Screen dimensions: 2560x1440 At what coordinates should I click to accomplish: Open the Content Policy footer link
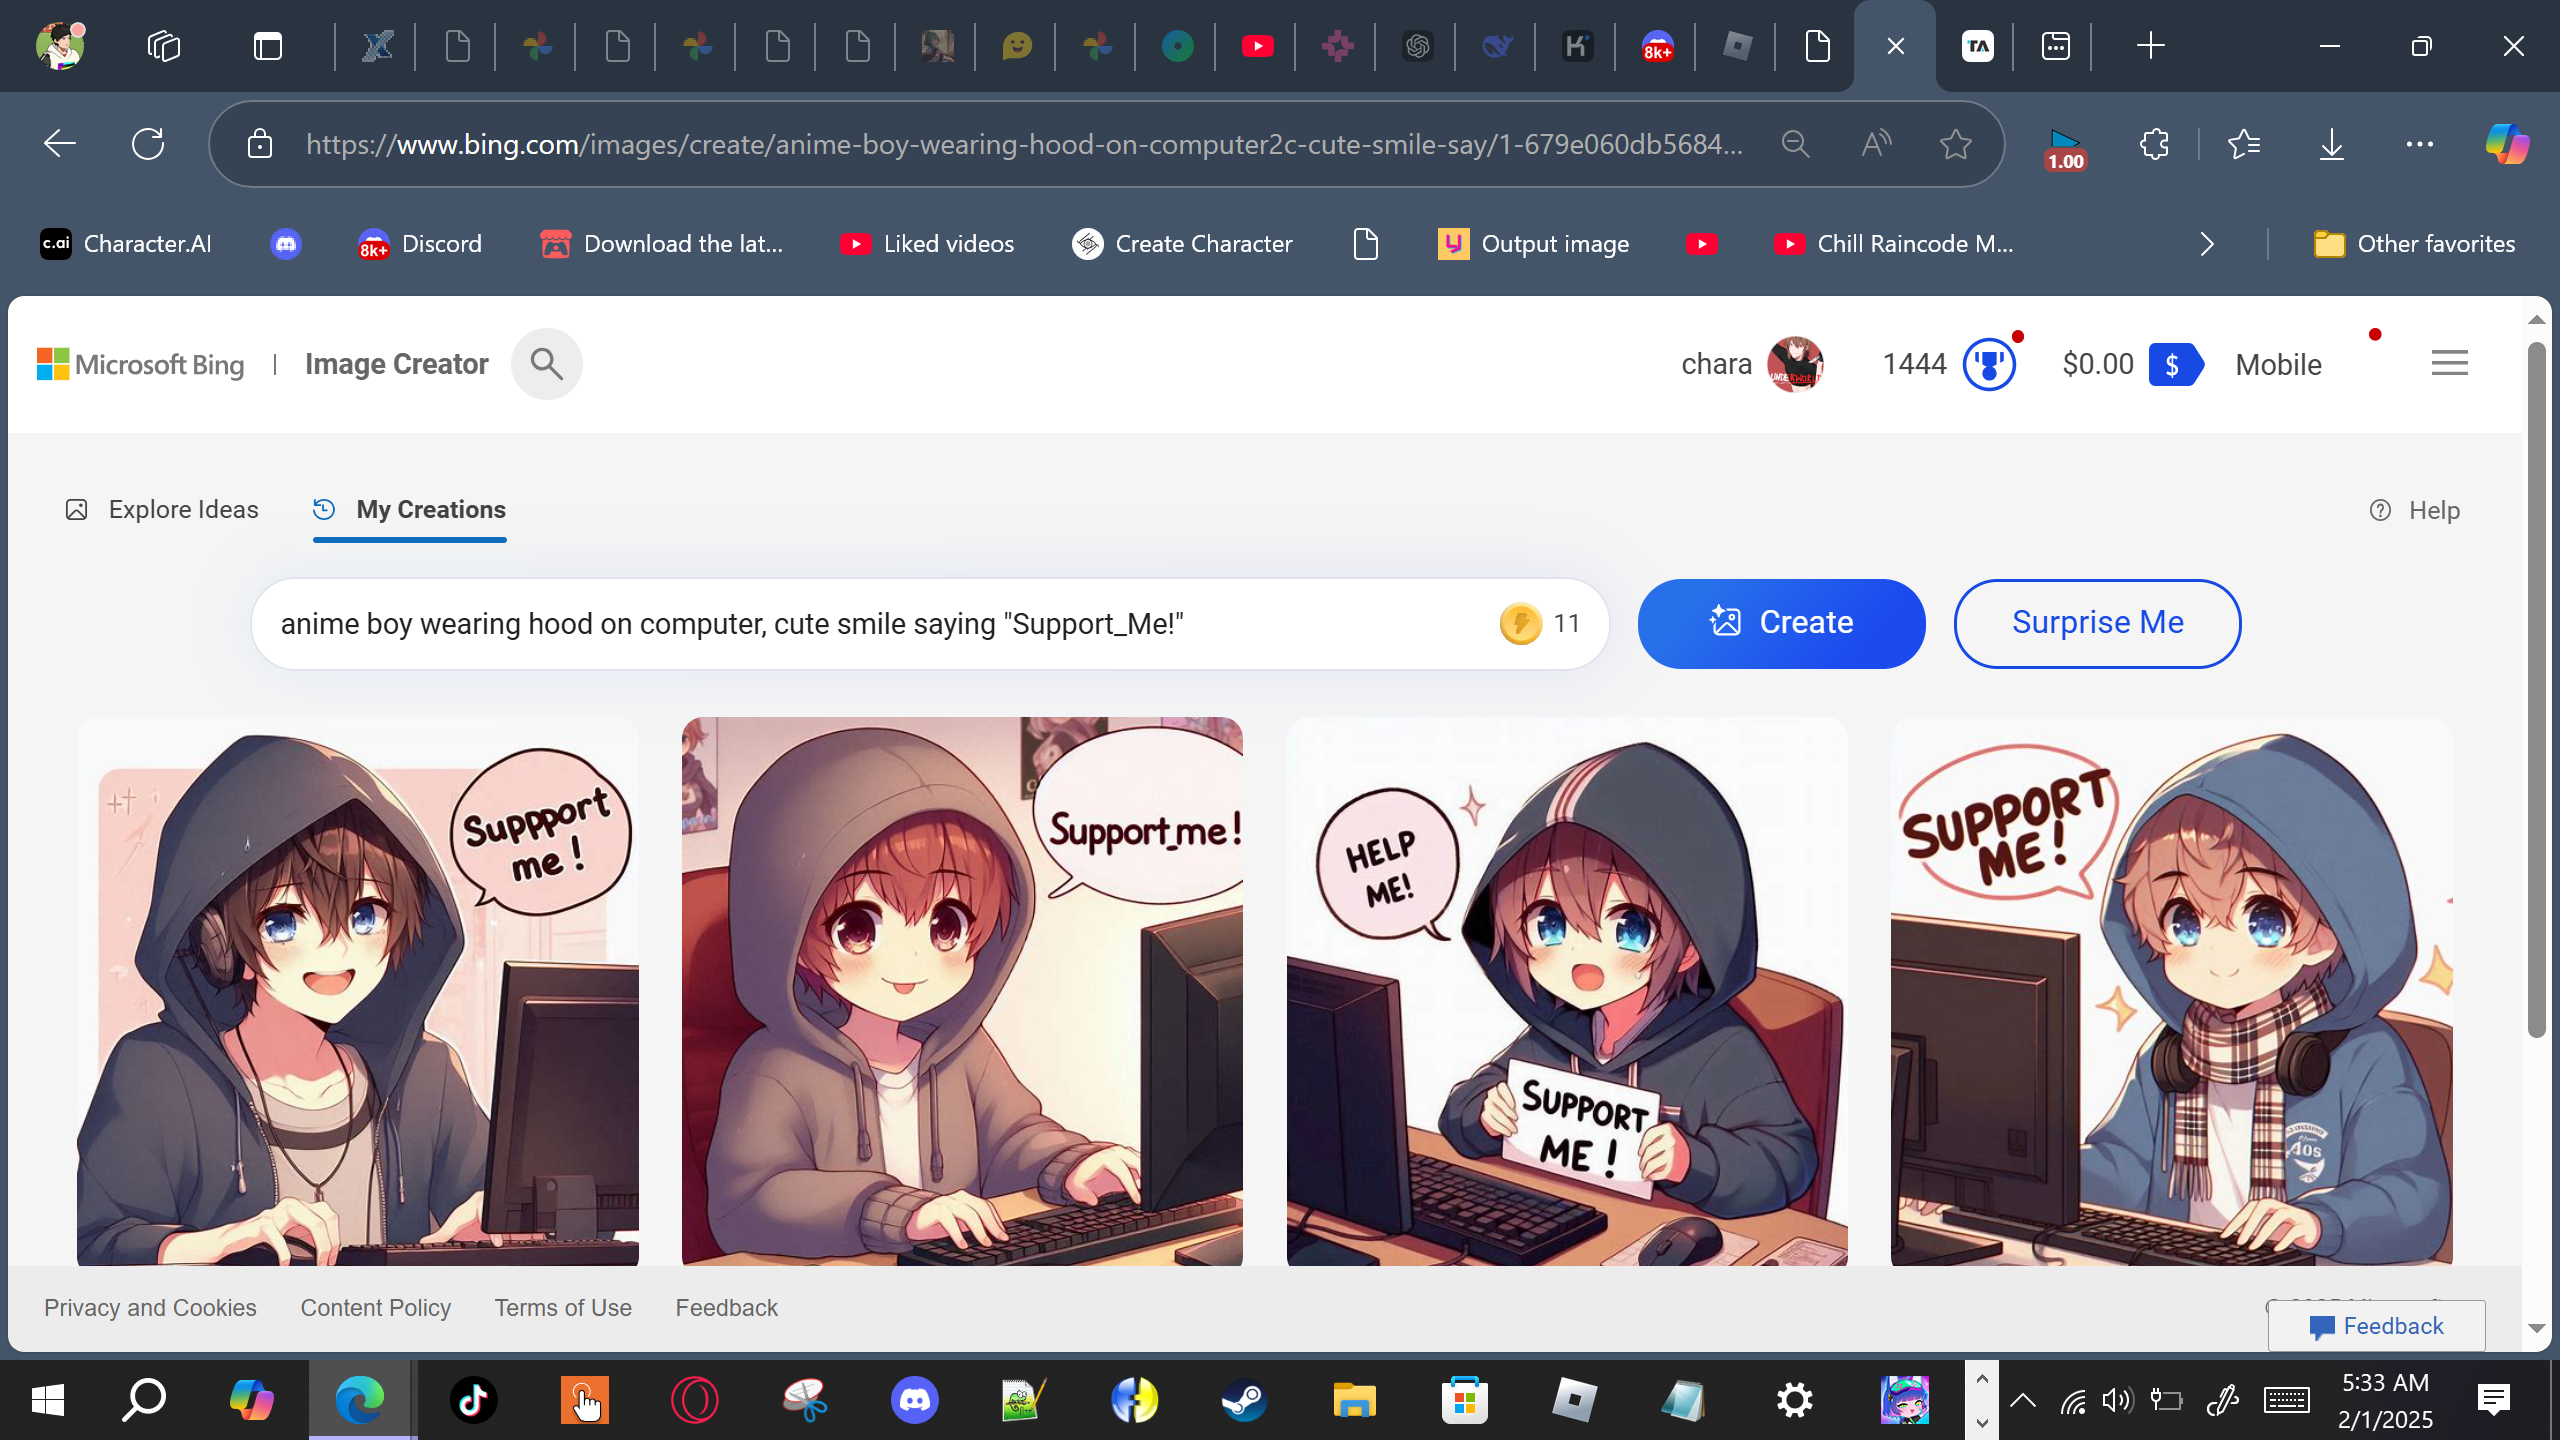(x=375, y=1308)
